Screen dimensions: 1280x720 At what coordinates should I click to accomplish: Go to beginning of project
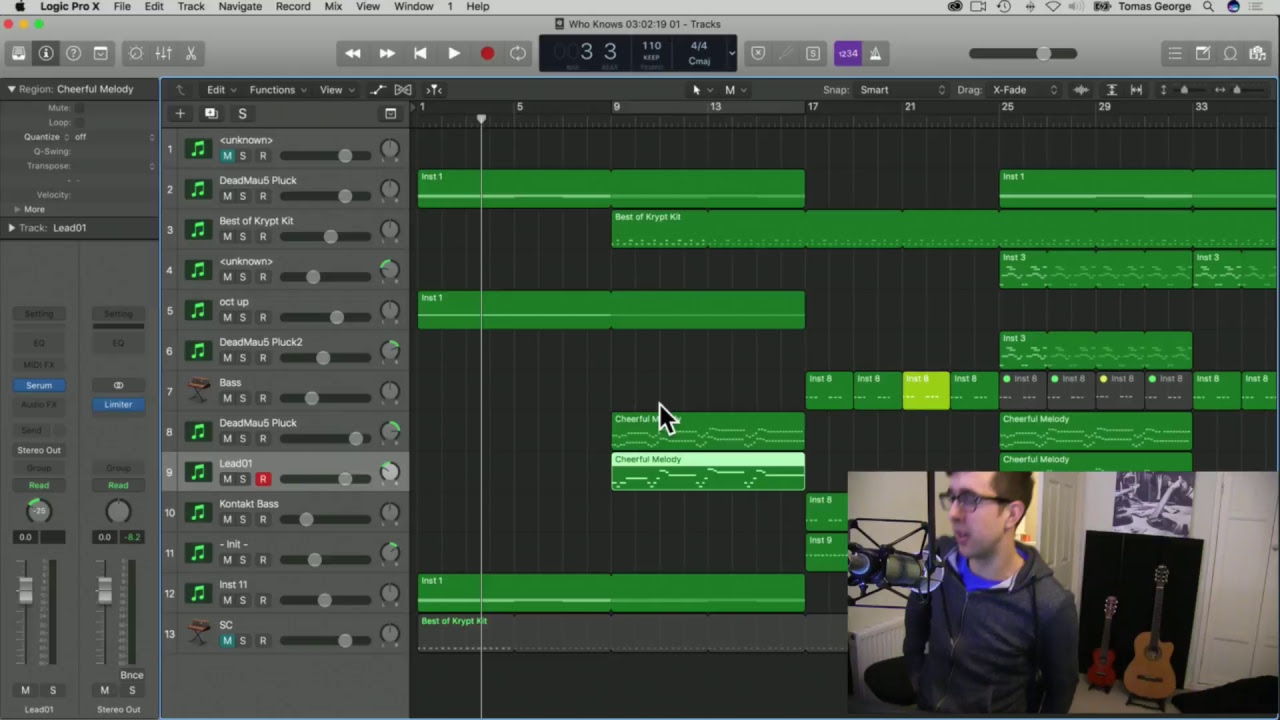click(x=420, y=53)
